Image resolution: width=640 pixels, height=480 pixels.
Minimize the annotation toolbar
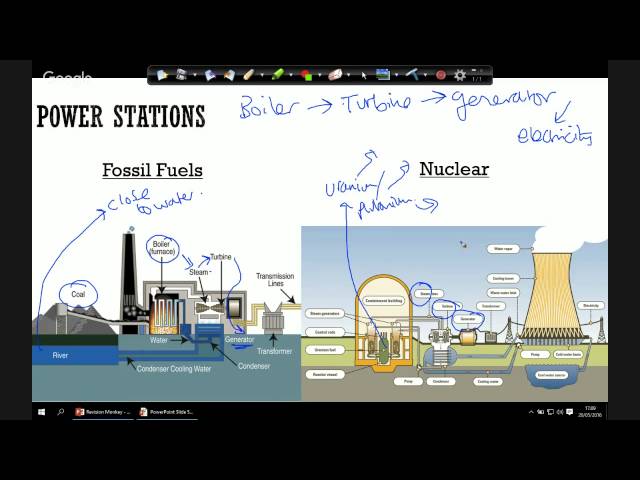pos(474,71)
